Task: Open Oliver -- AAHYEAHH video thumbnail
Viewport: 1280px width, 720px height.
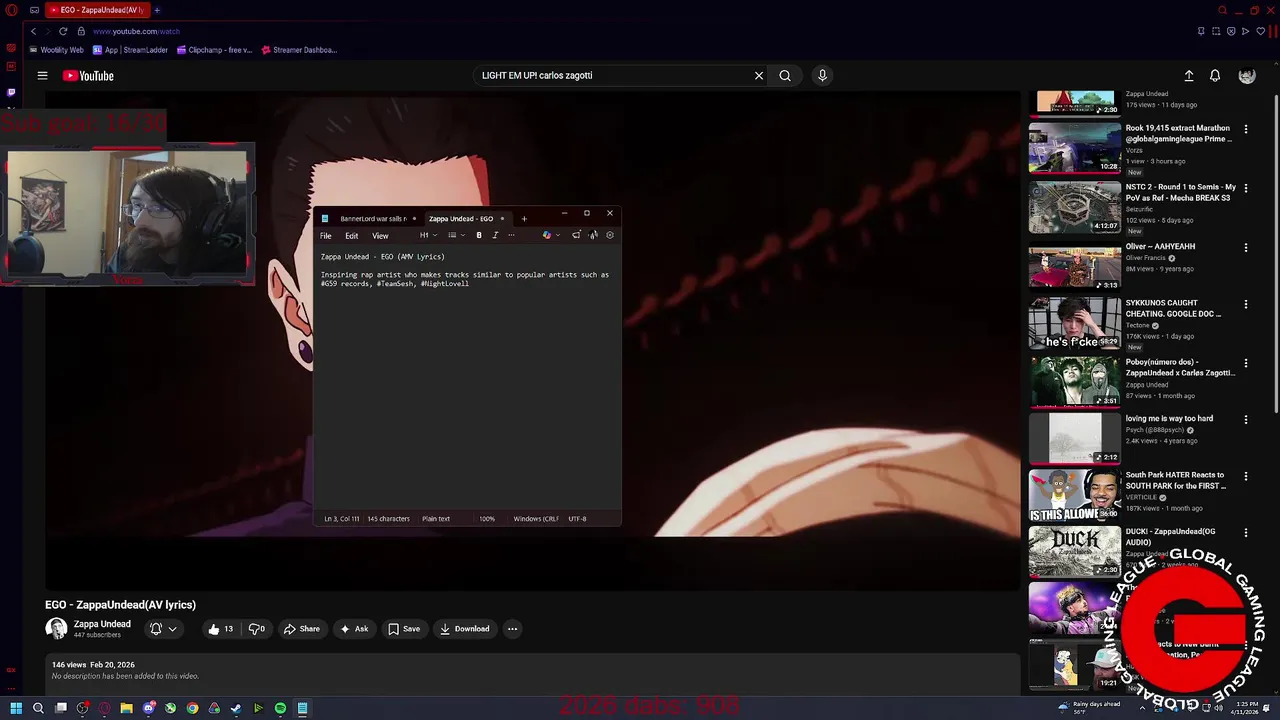Action: (x=1075, y=265)
